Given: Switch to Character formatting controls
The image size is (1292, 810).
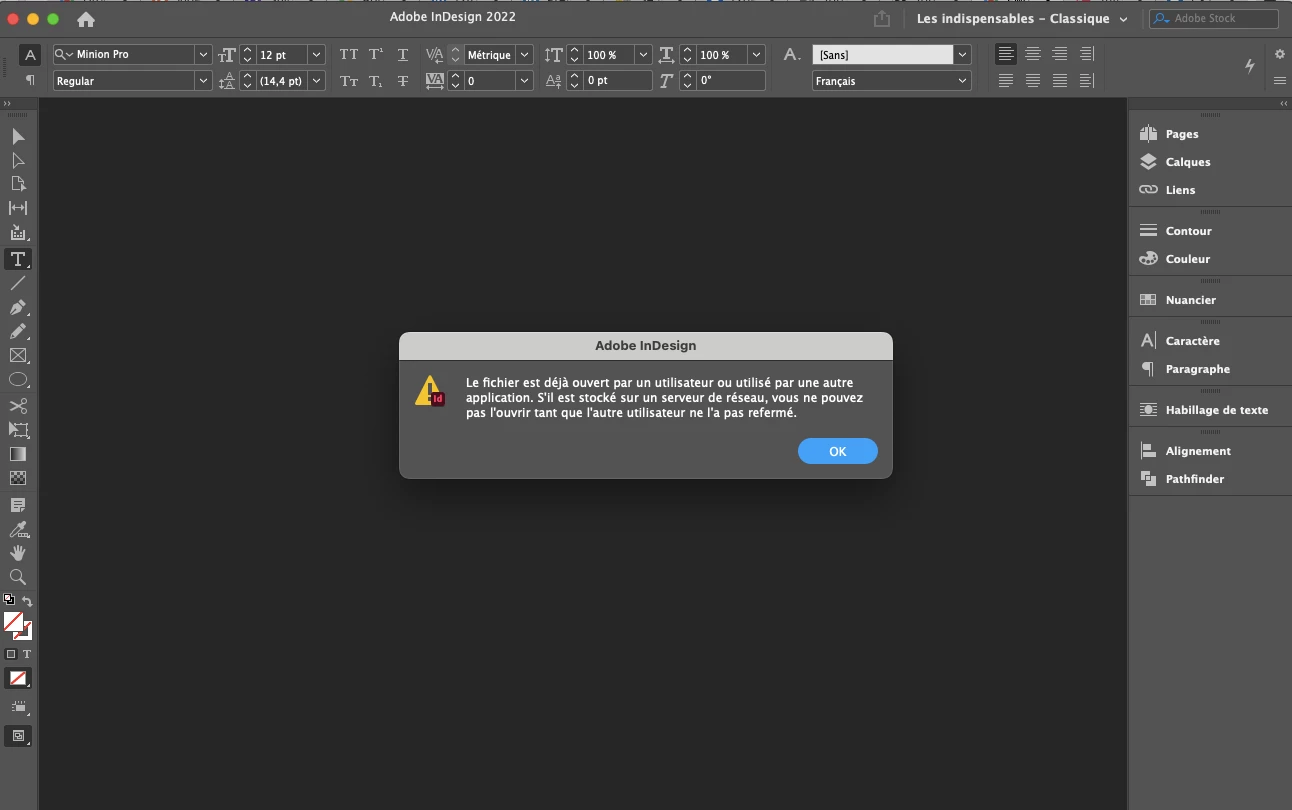Looking at the screenshot, I should pos(30,55).
